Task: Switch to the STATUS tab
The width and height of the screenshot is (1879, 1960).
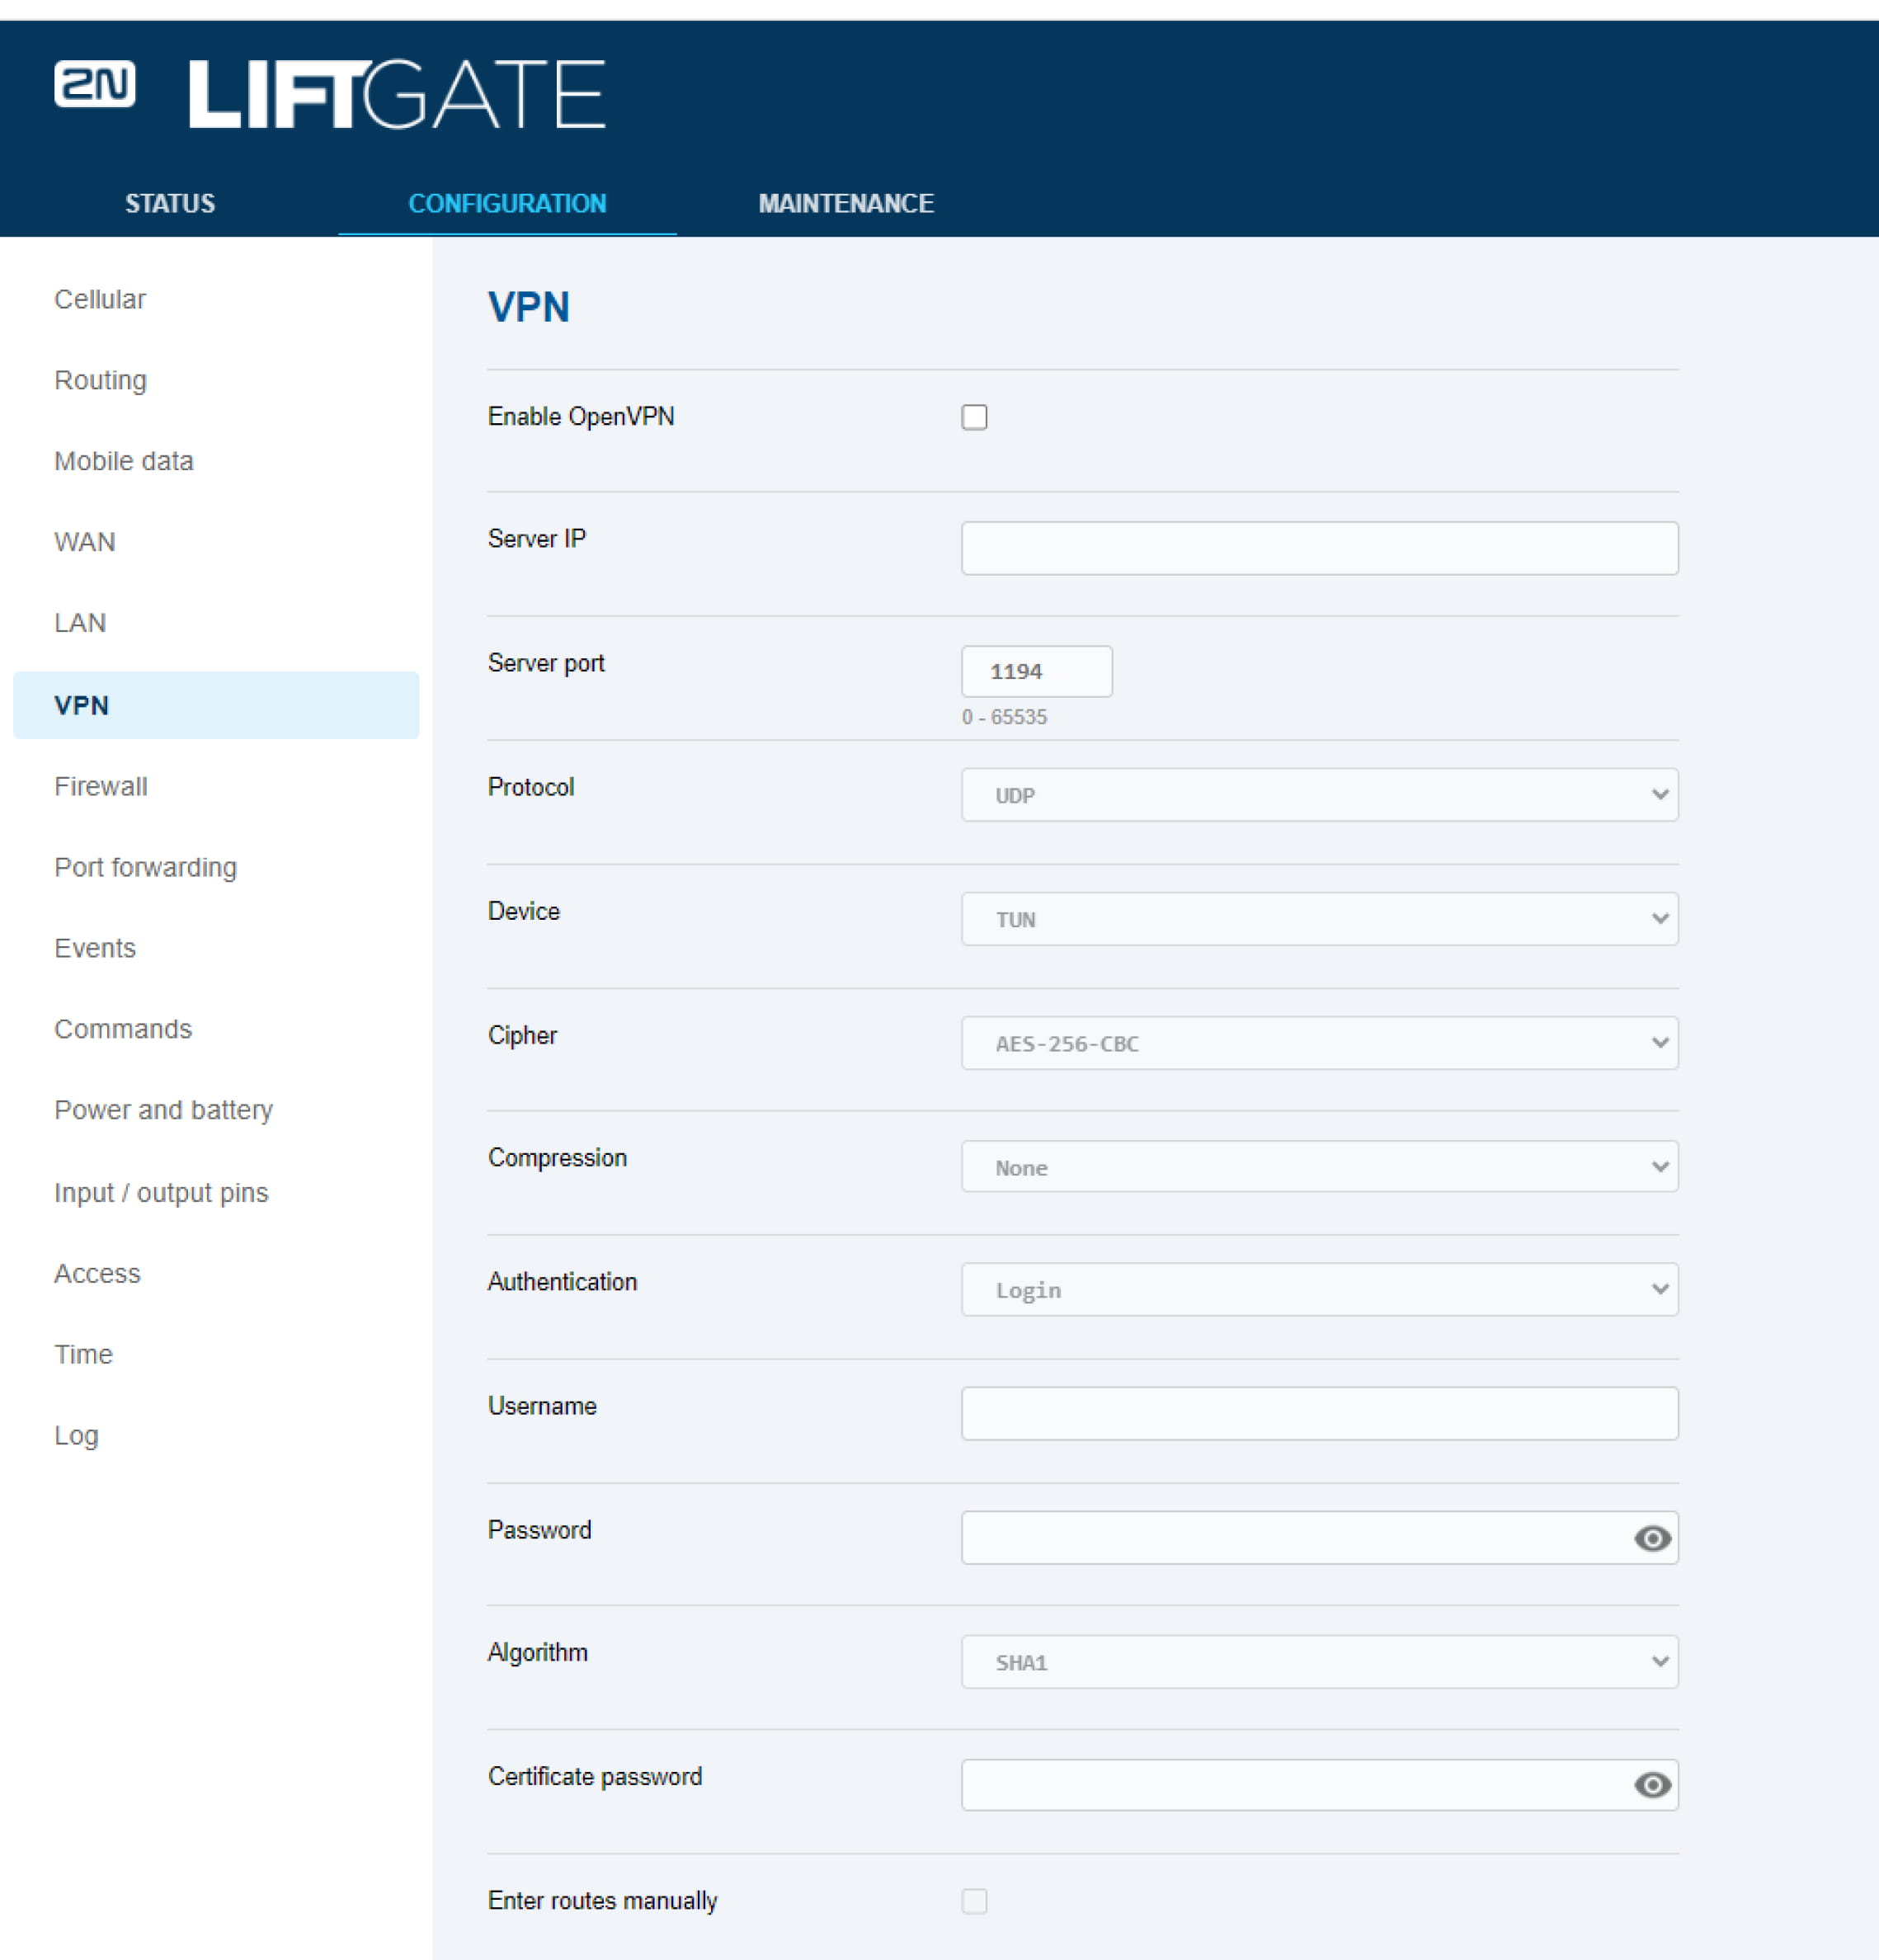Action: (170, 203)
